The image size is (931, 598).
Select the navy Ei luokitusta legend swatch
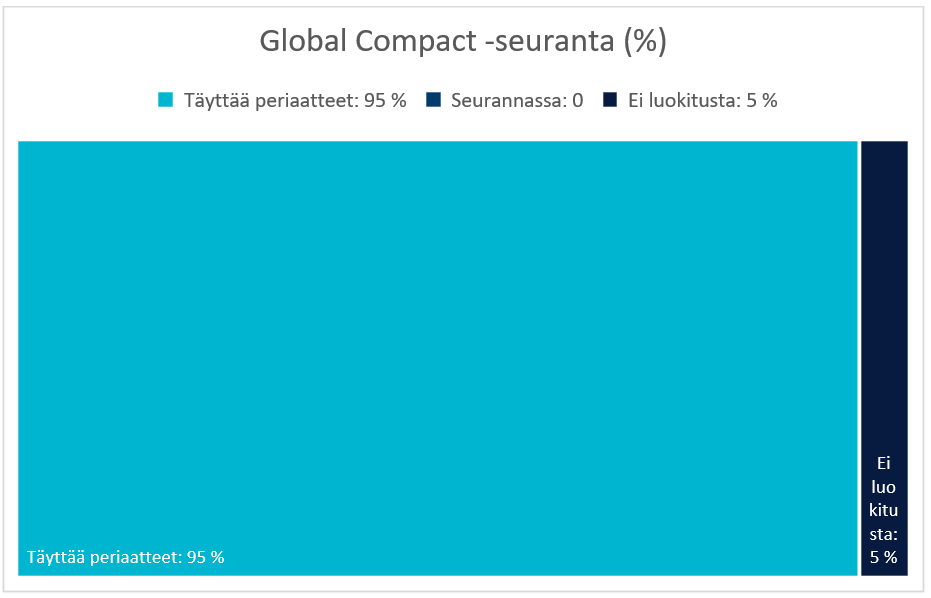tap(610, 100)
